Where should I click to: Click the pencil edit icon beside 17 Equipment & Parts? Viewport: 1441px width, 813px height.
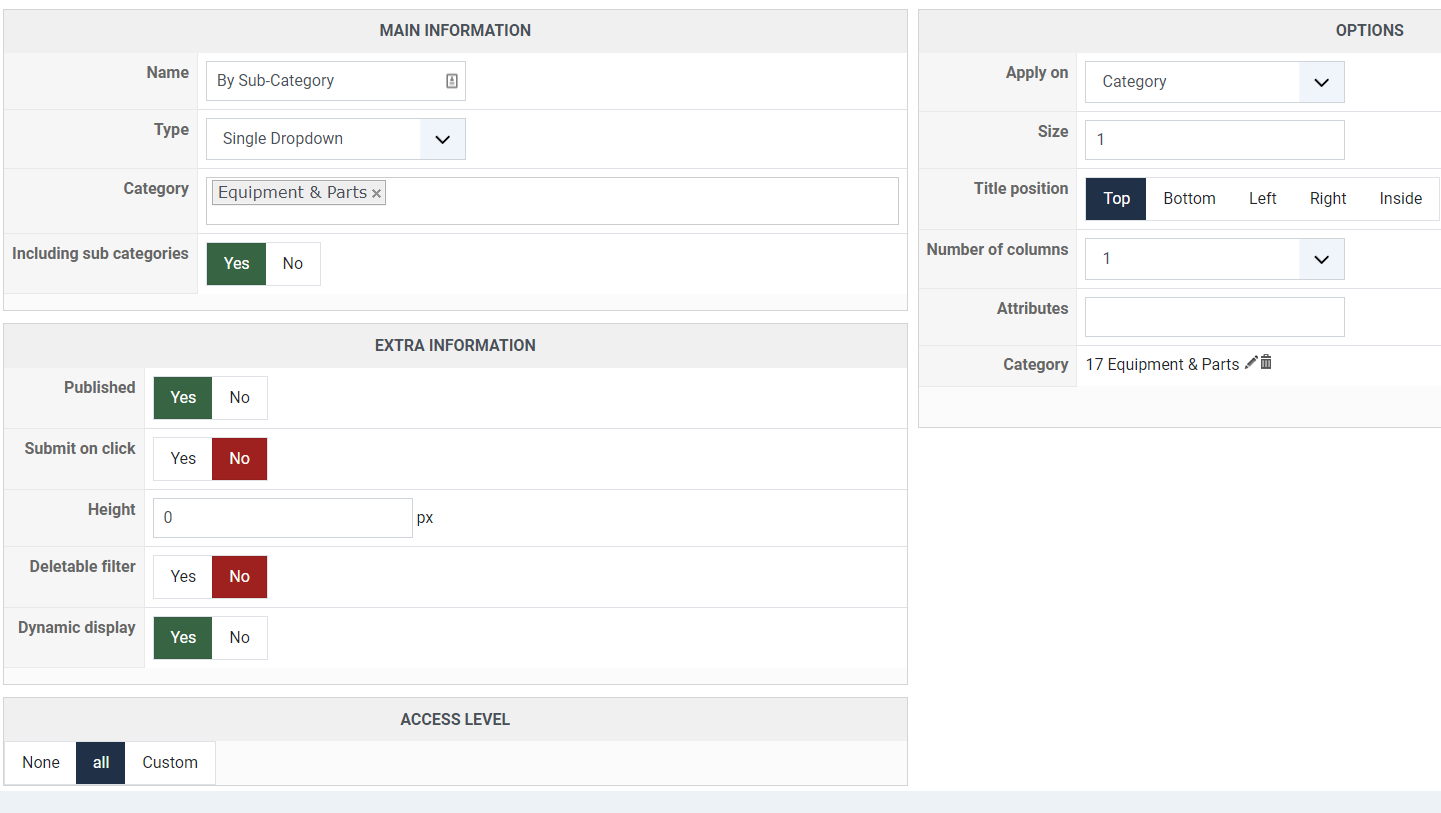pyautogui.click(x=1251, y=363)
